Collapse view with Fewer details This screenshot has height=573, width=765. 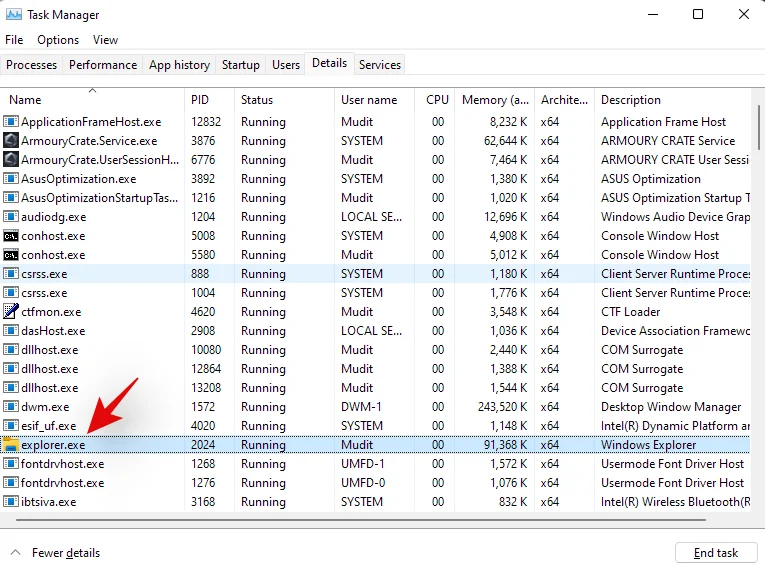pyautogui.click(x=55, y=553)
